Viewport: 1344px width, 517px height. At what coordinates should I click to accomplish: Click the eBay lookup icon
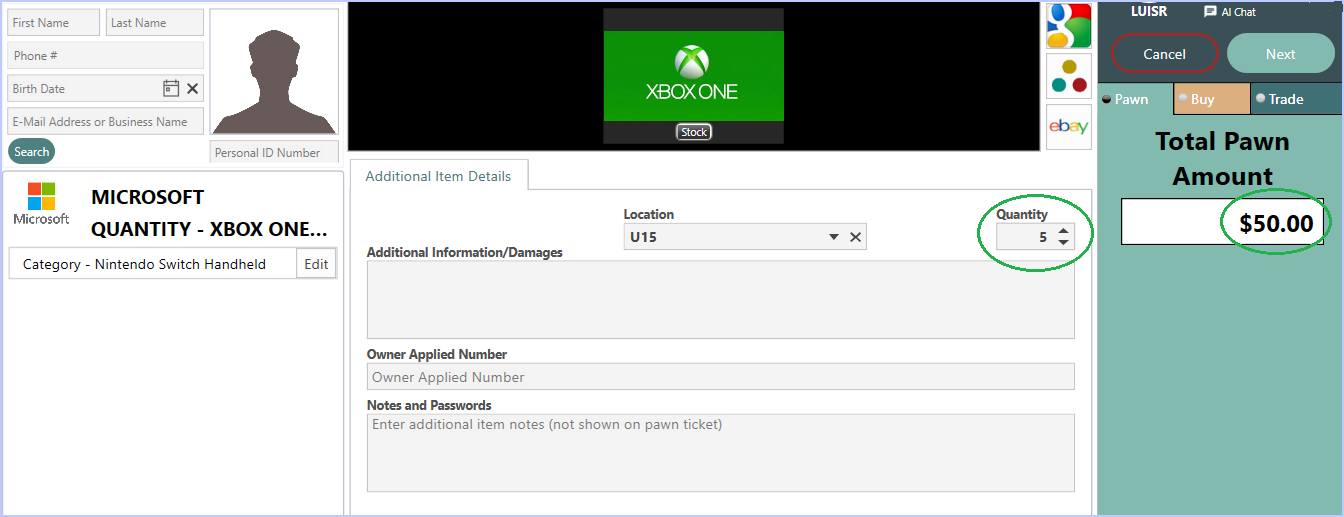(x=1068, y=127)
